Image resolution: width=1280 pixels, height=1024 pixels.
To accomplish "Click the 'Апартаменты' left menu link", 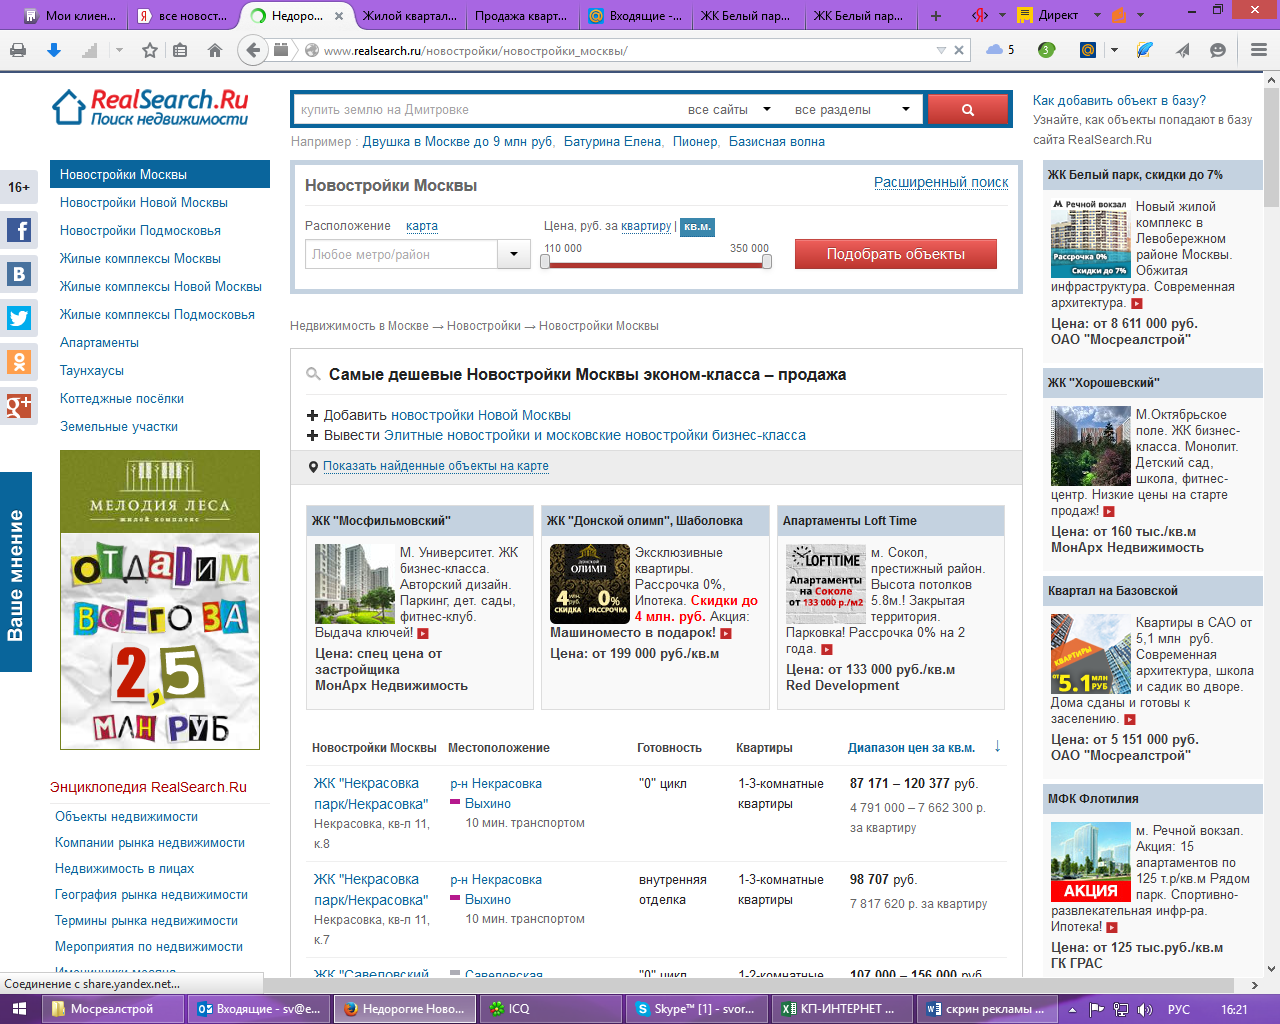I will tap(99, 342).
